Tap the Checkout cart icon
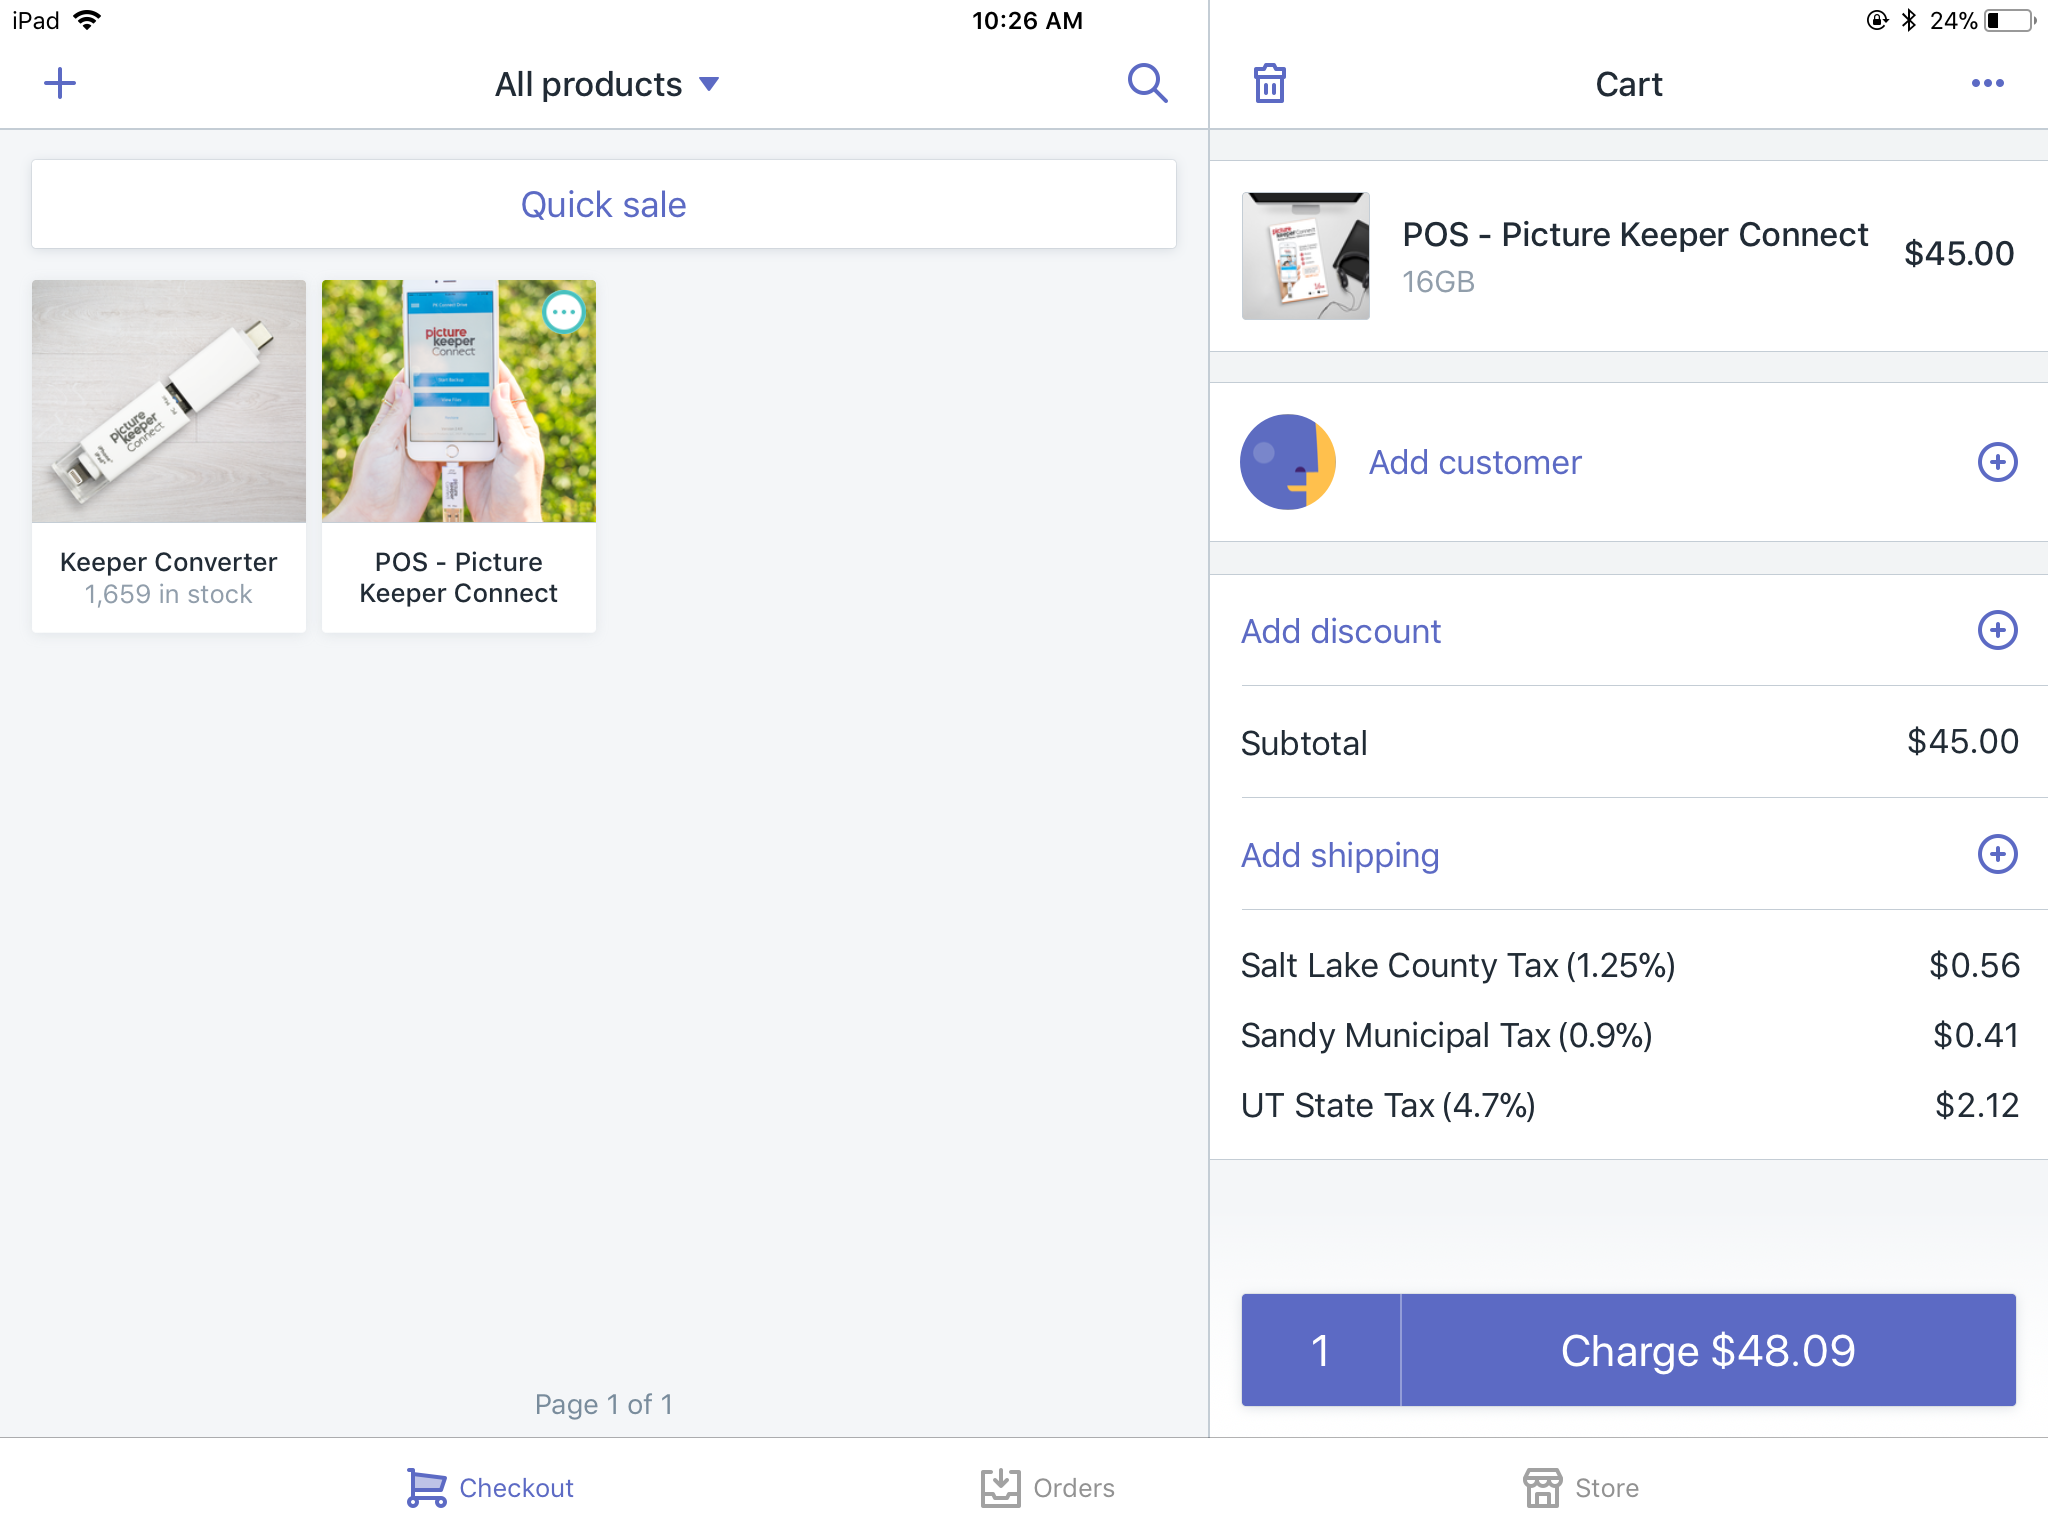The height and width of the screenshot is (1536, 2048). [426, 1488]
